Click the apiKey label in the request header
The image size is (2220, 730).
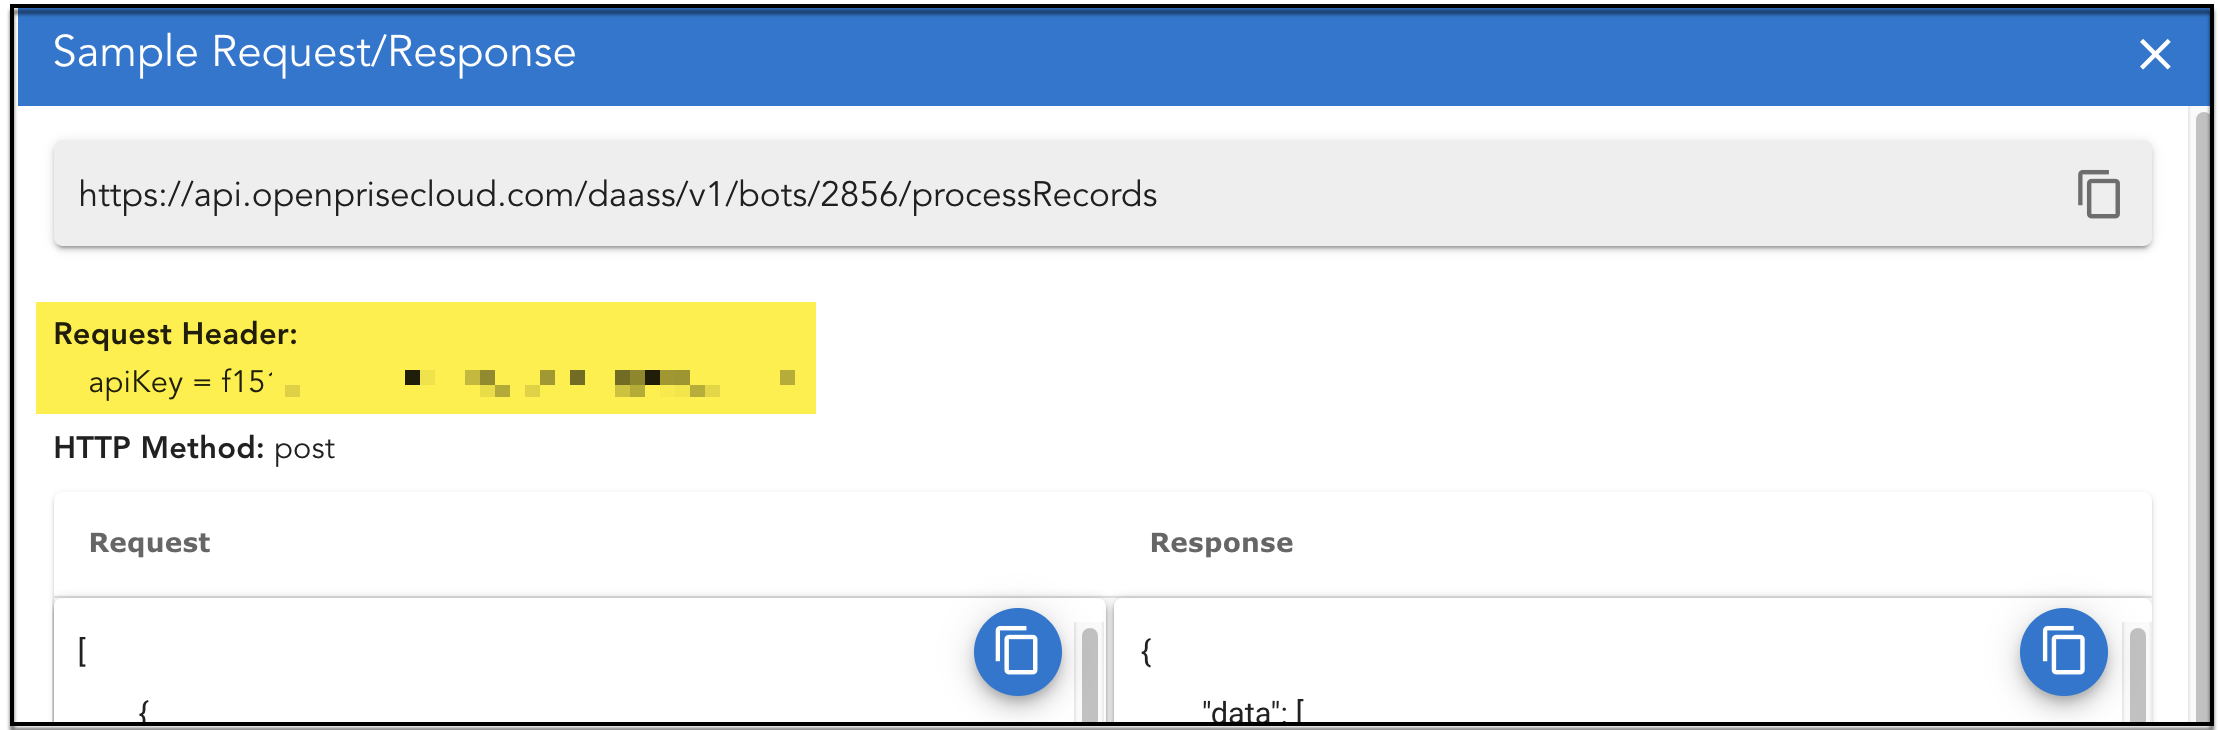135,382
